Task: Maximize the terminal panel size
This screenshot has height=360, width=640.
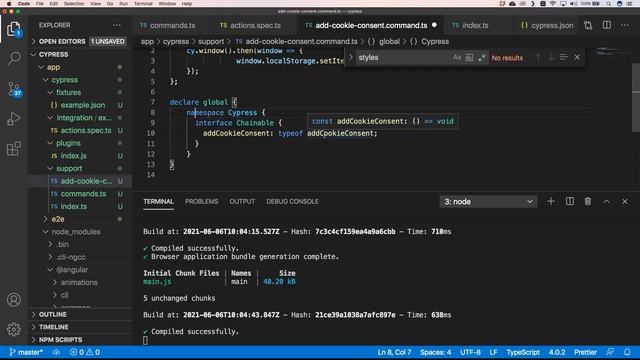Action: 607,202
